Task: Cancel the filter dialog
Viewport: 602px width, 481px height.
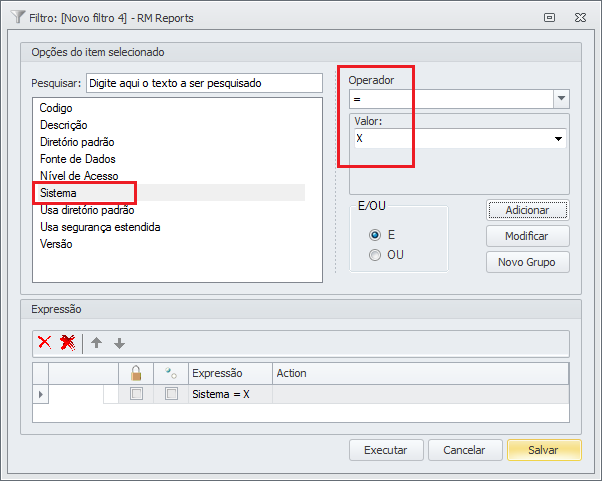Action: [465, 450]
